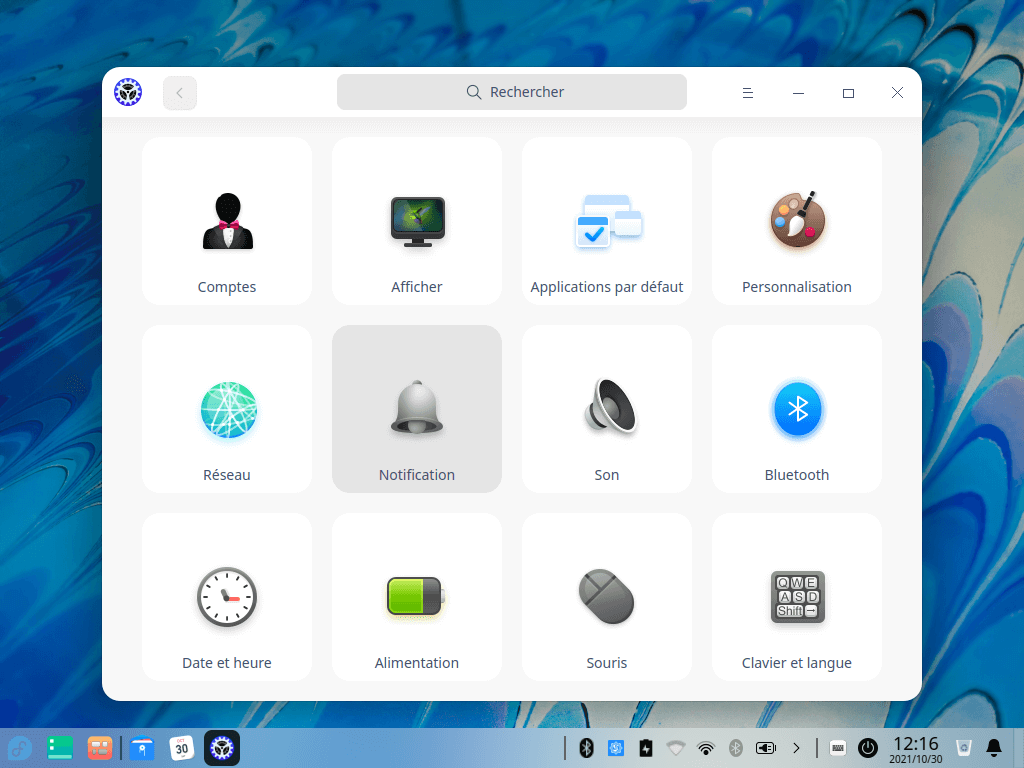This screenshot has height=768, width=1024.
Task: Open the Souris mouse settings
Action: pos(607,597)
